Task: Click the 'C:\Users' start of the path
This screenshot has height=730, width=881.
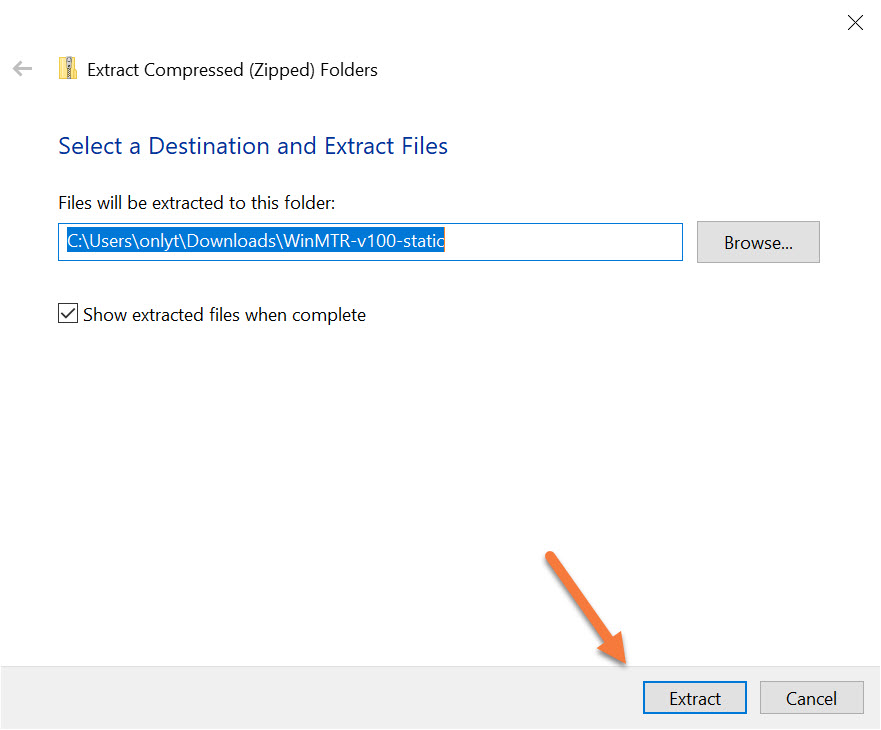Action: pyautogui.click(x=97, y=242)
